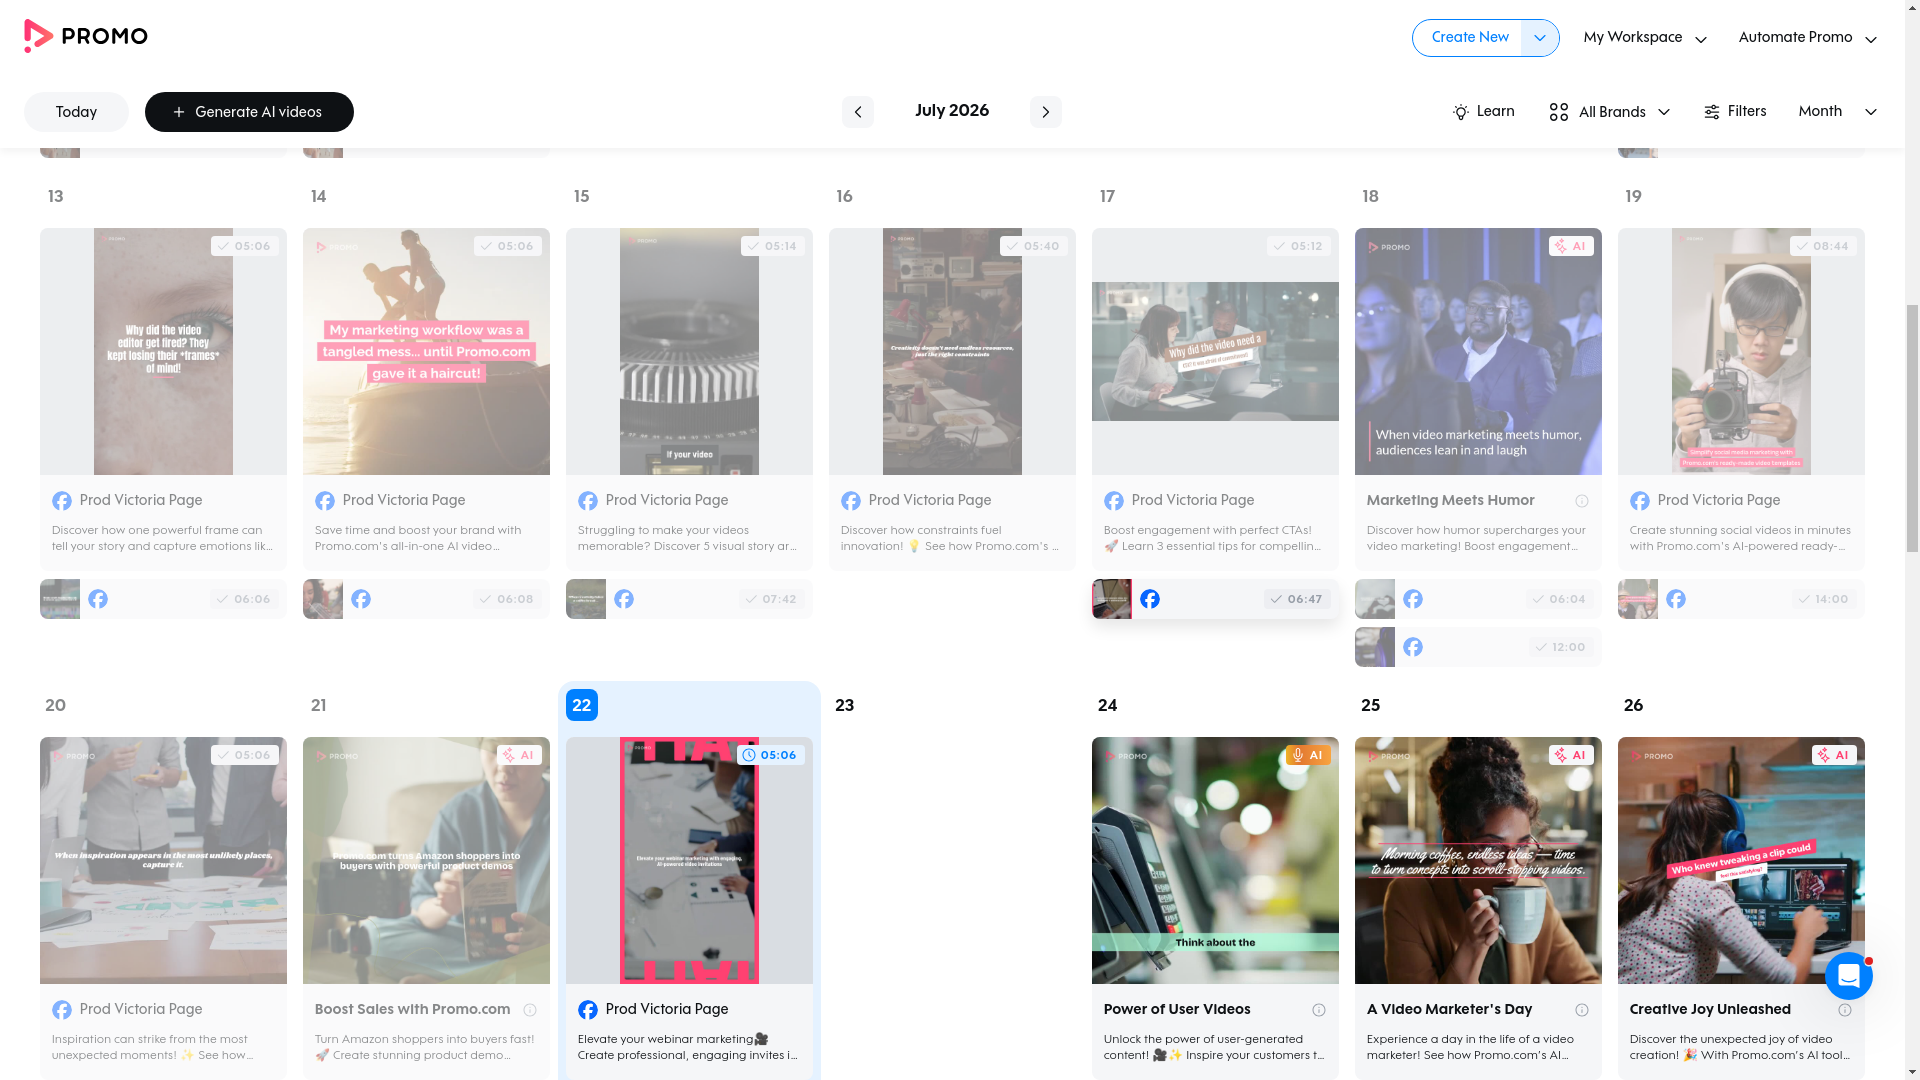This screenshot has width=1920, height=1080.
Task: Click the lightbulb Learn icon
Action: tap(1461, 112)
